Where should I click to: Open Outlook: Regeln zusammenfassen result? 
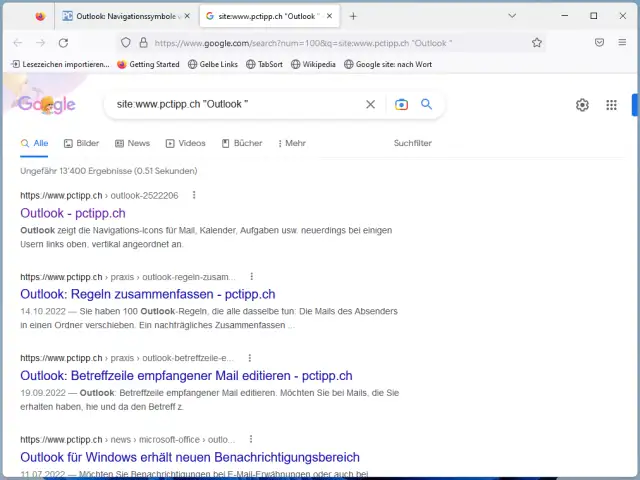click(148, 294)
